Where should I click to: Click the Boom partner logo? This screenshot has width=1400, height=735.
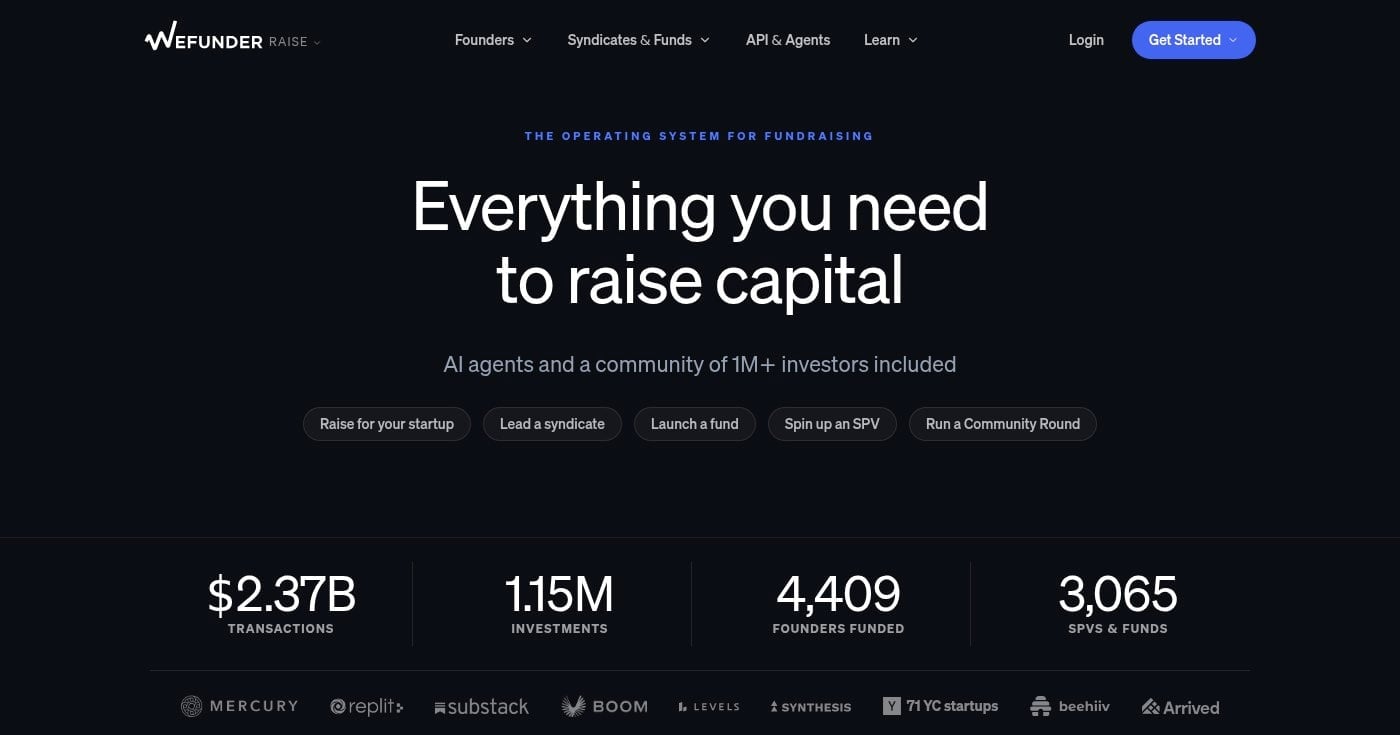tap(605, 706)
